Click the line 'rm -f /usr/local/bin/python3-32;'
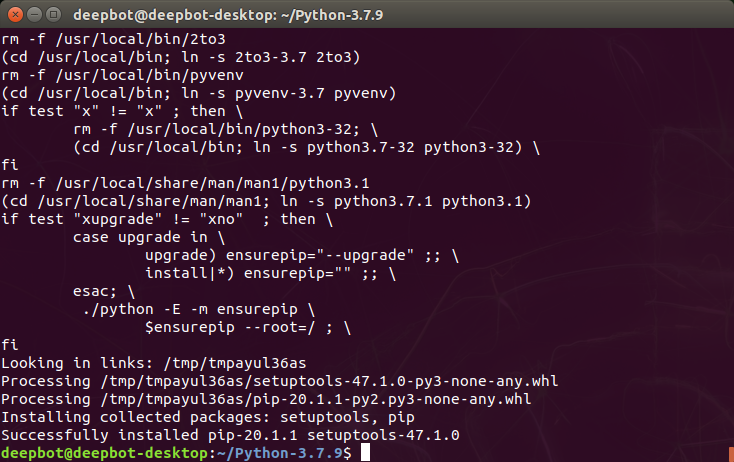 coord(225,129)
